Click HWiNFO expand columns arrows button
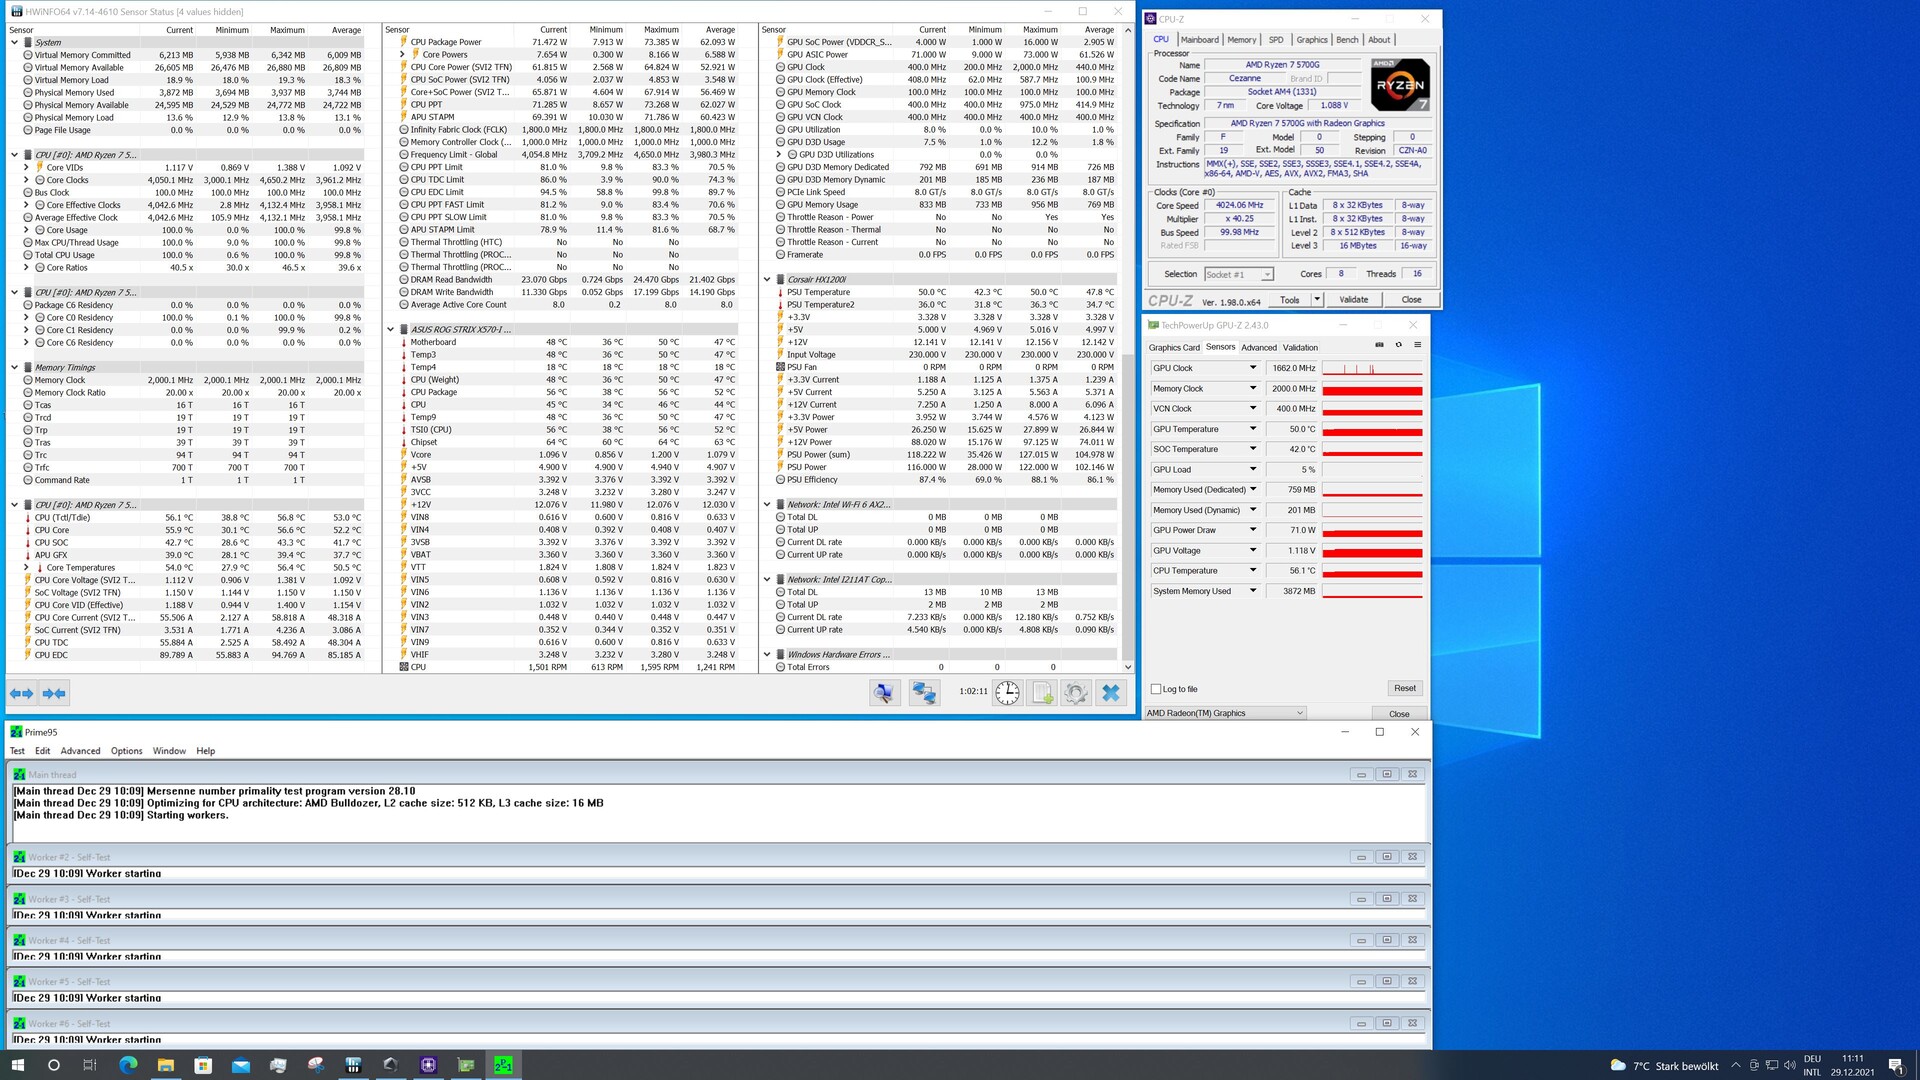The image size is (1920, 1080). (x=21, y=693)
